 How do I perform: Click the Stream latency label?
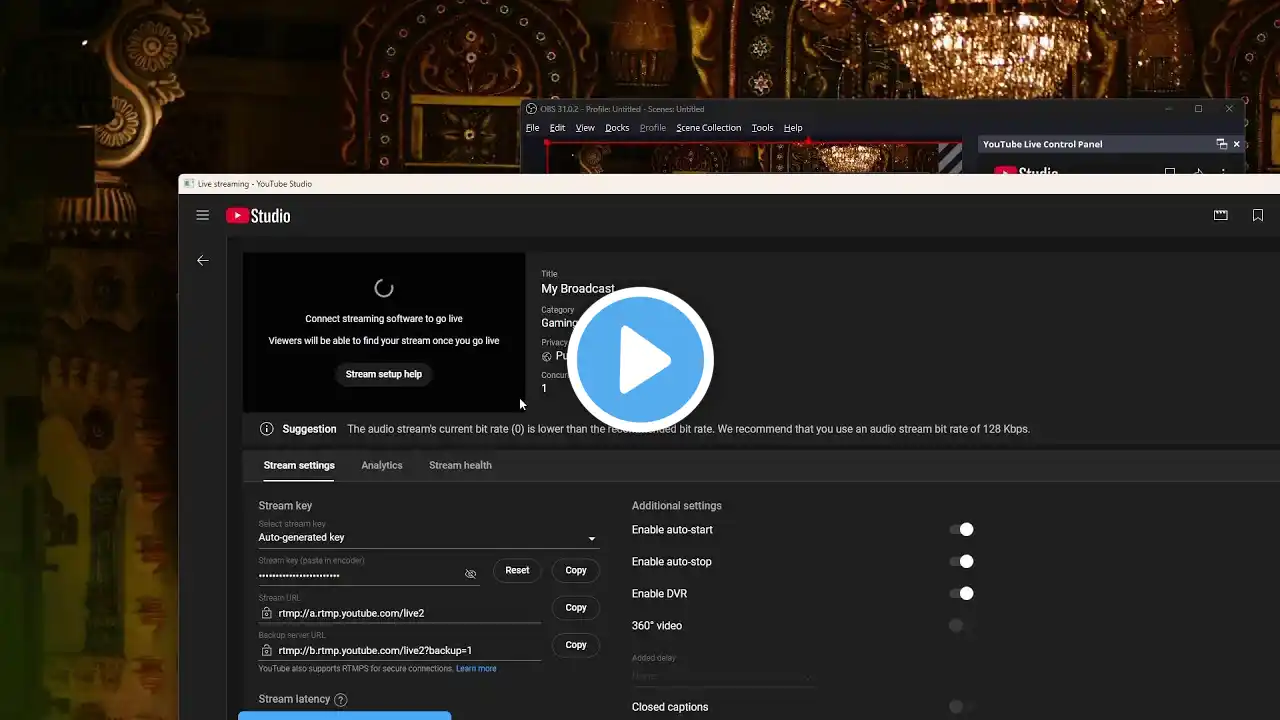click(x=294, y=699)
